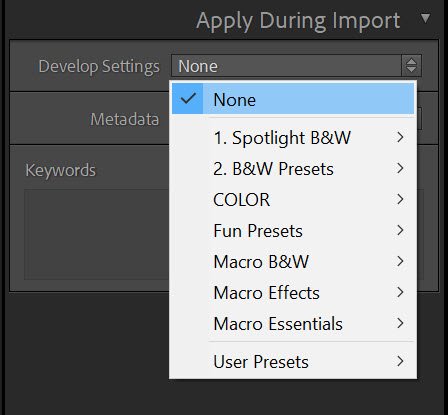
Task: Click the checkmark beside None
Action: pos(188,99)
